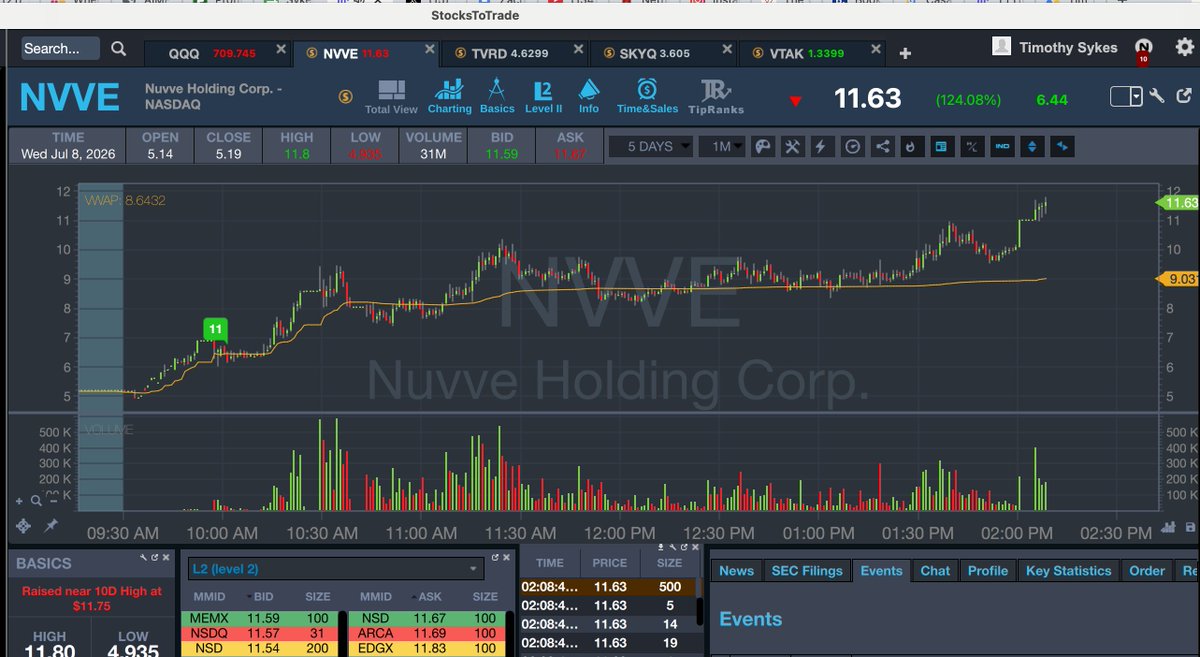The image size is (1200, 657).
Task: Click the flame icon in chart toolbar
Action: pyautogui.click(x=911, y=146)
